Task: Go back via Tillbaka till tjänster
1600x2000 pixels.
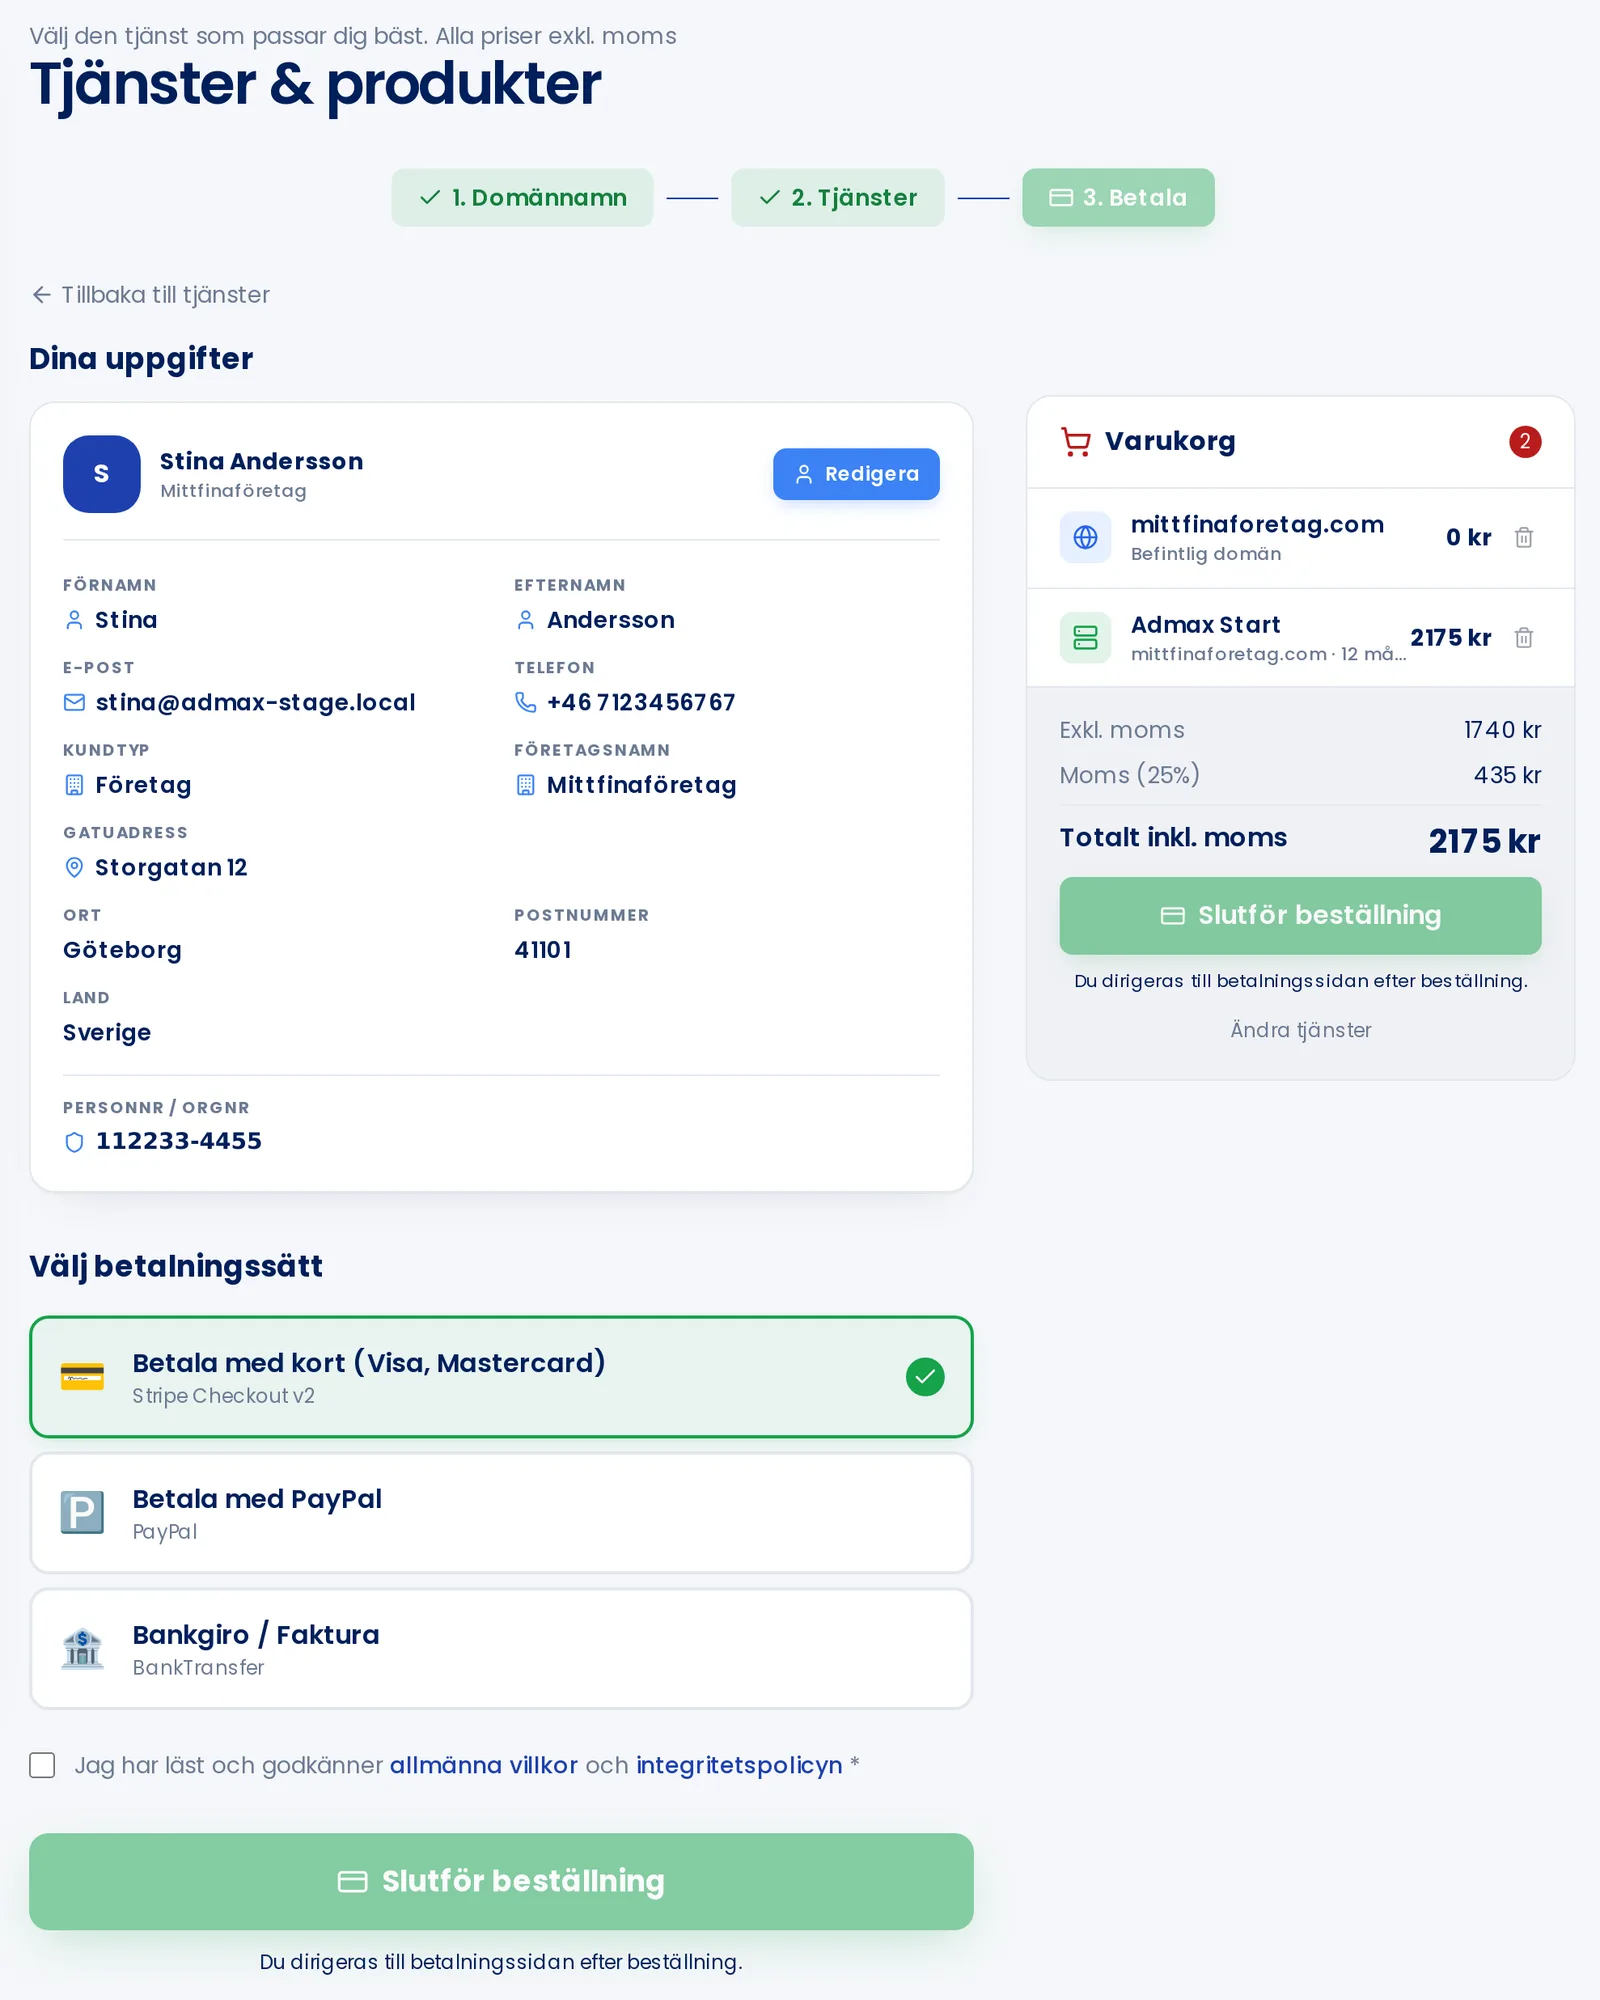Action: pyautogui.click(x=150, y=295)
